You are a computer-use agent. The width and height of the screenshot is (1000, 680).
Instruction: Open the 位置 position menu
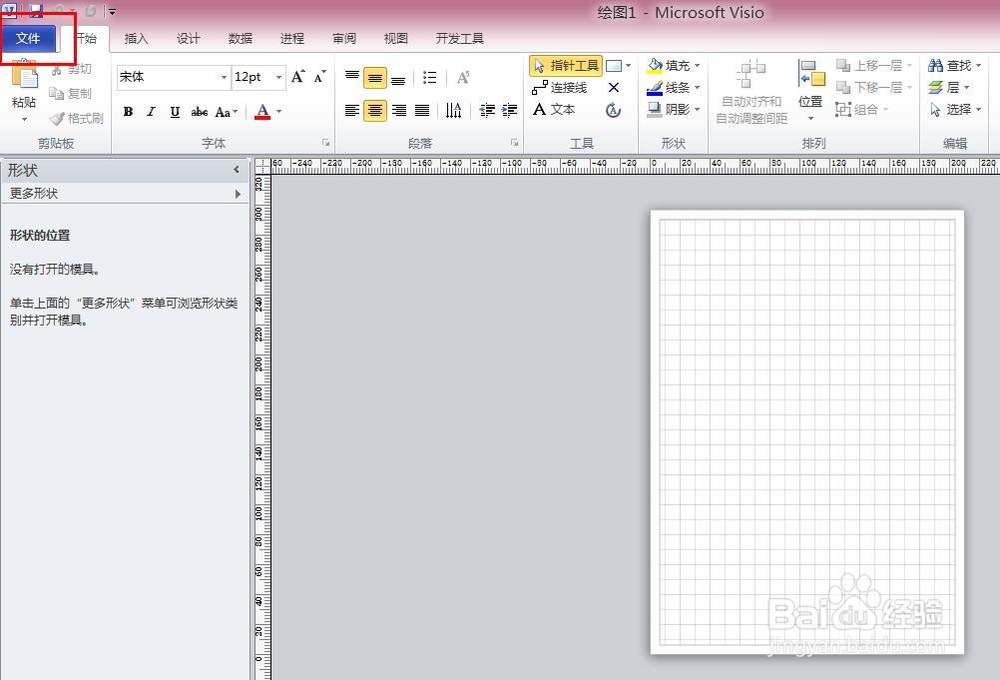click(x=811, y=91)
